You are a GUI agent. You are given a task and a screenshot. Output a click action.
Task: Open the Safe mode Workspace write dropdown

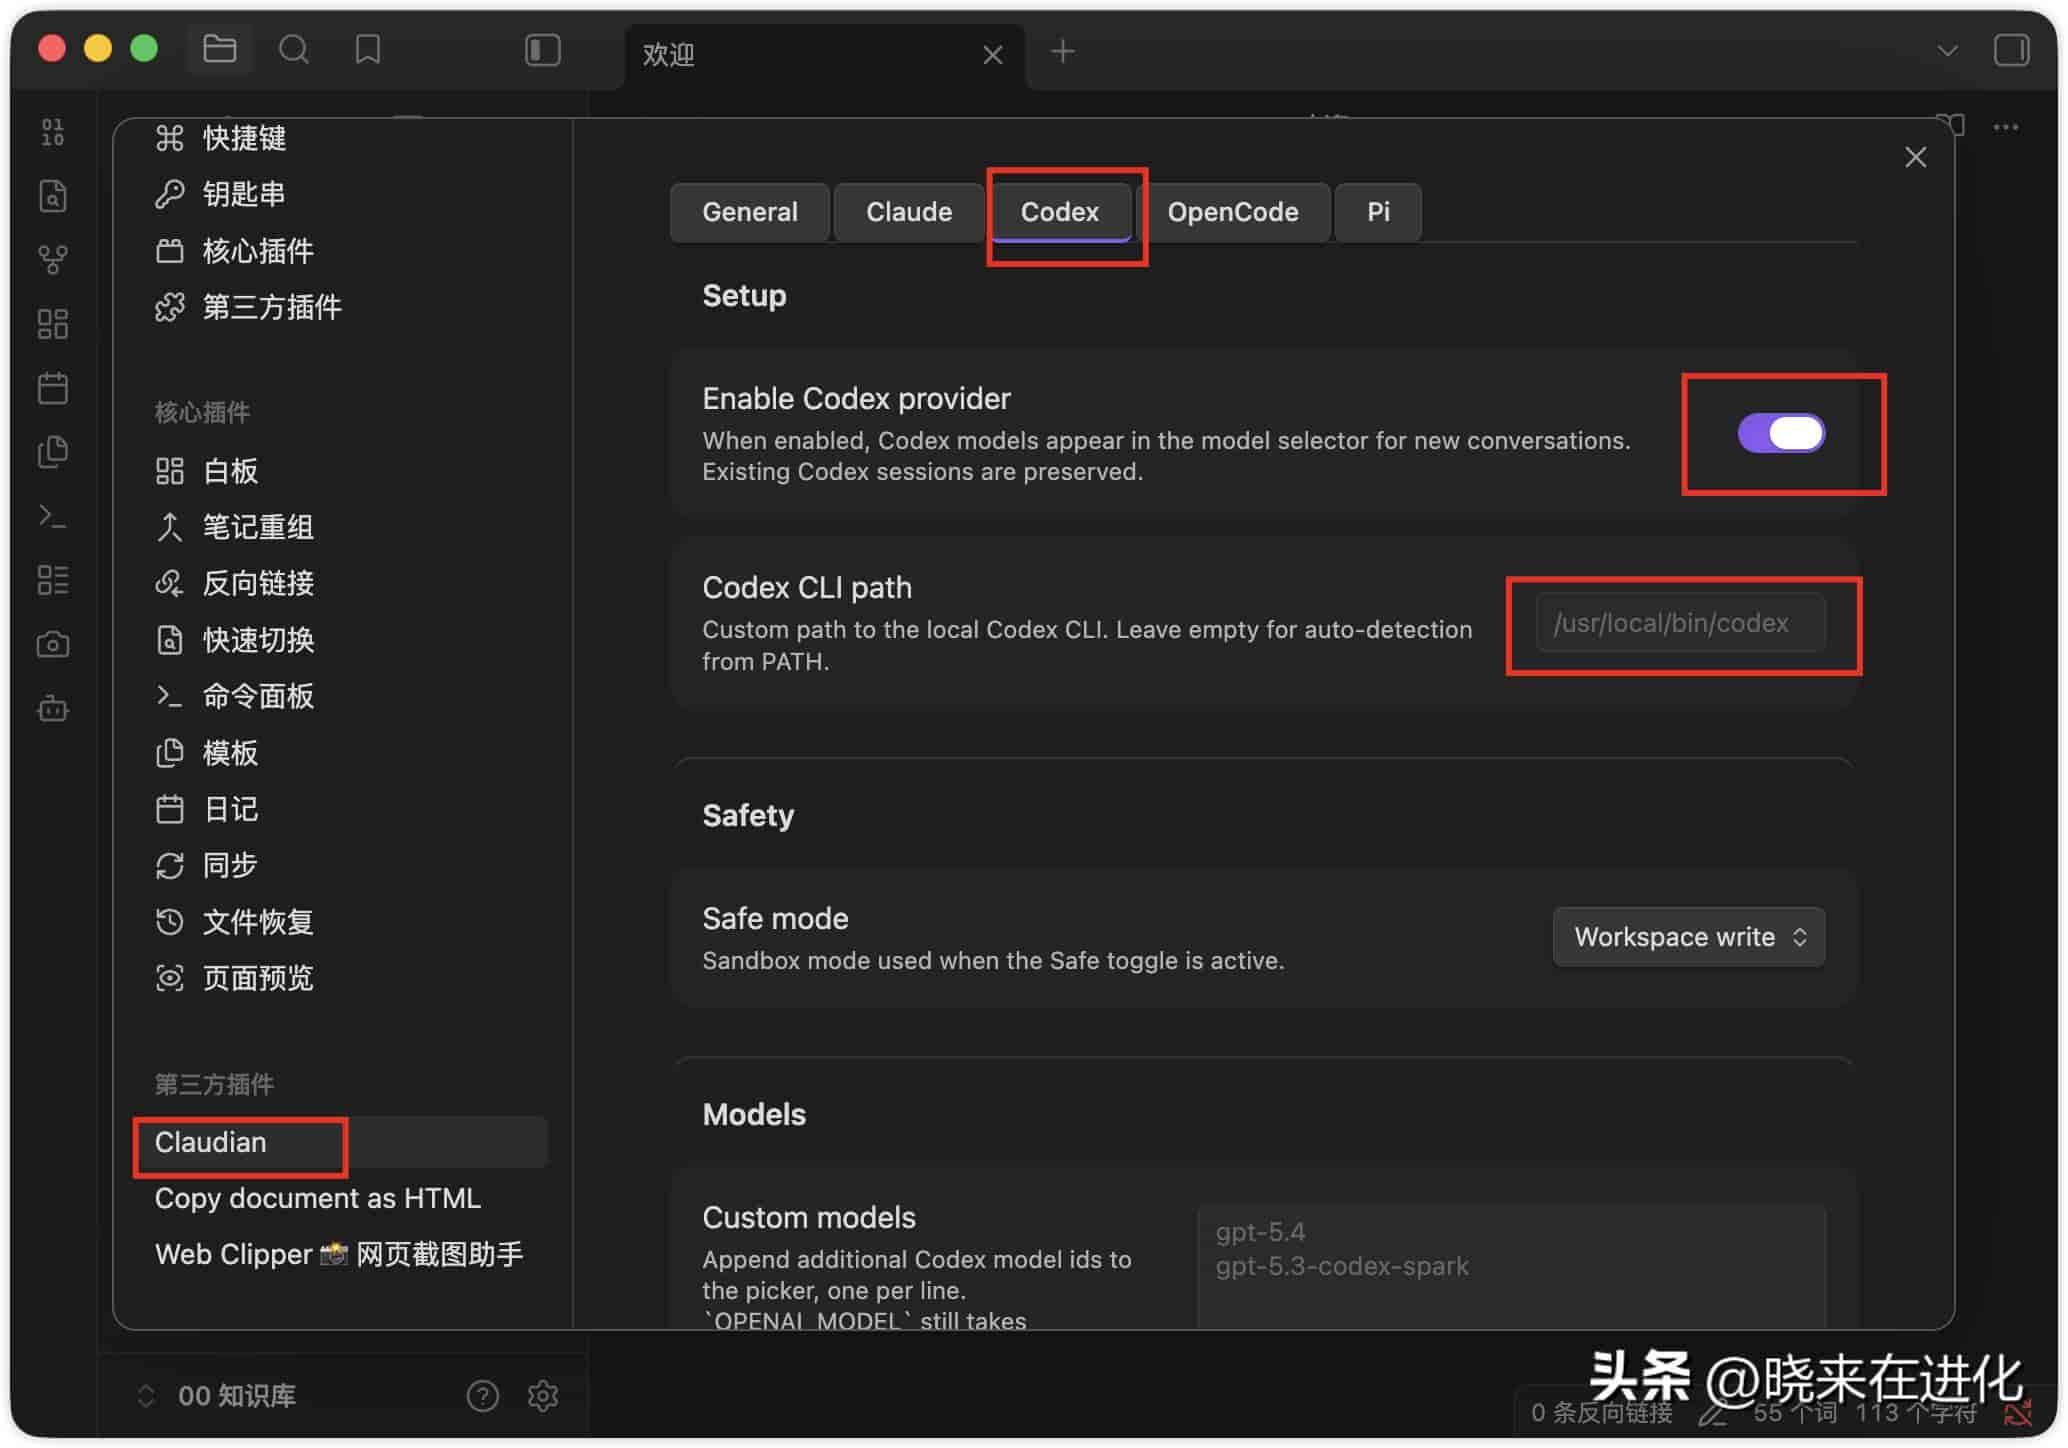(x=1688, y=937)
